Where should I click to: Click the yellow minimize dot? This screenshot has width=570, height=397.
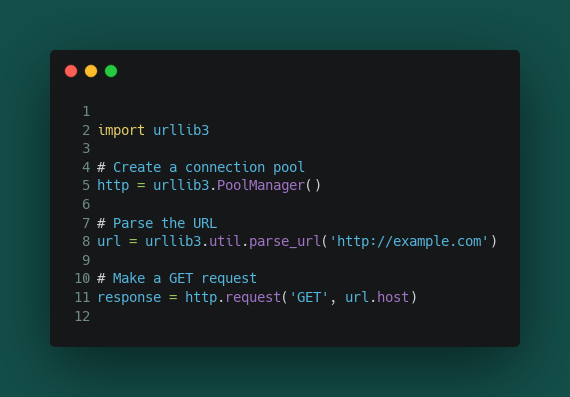[x=91, y=71]
